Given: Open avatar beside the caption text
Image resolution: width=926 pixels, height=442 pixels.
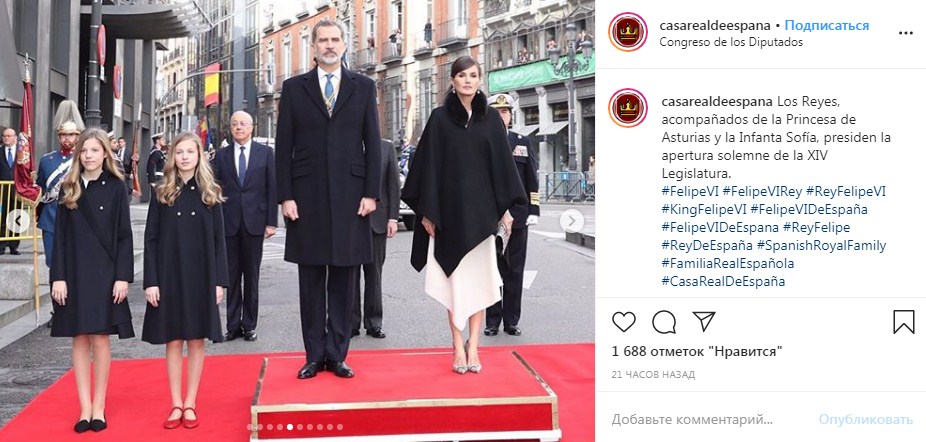Looking at the screenshot, I should coord(628,108).
